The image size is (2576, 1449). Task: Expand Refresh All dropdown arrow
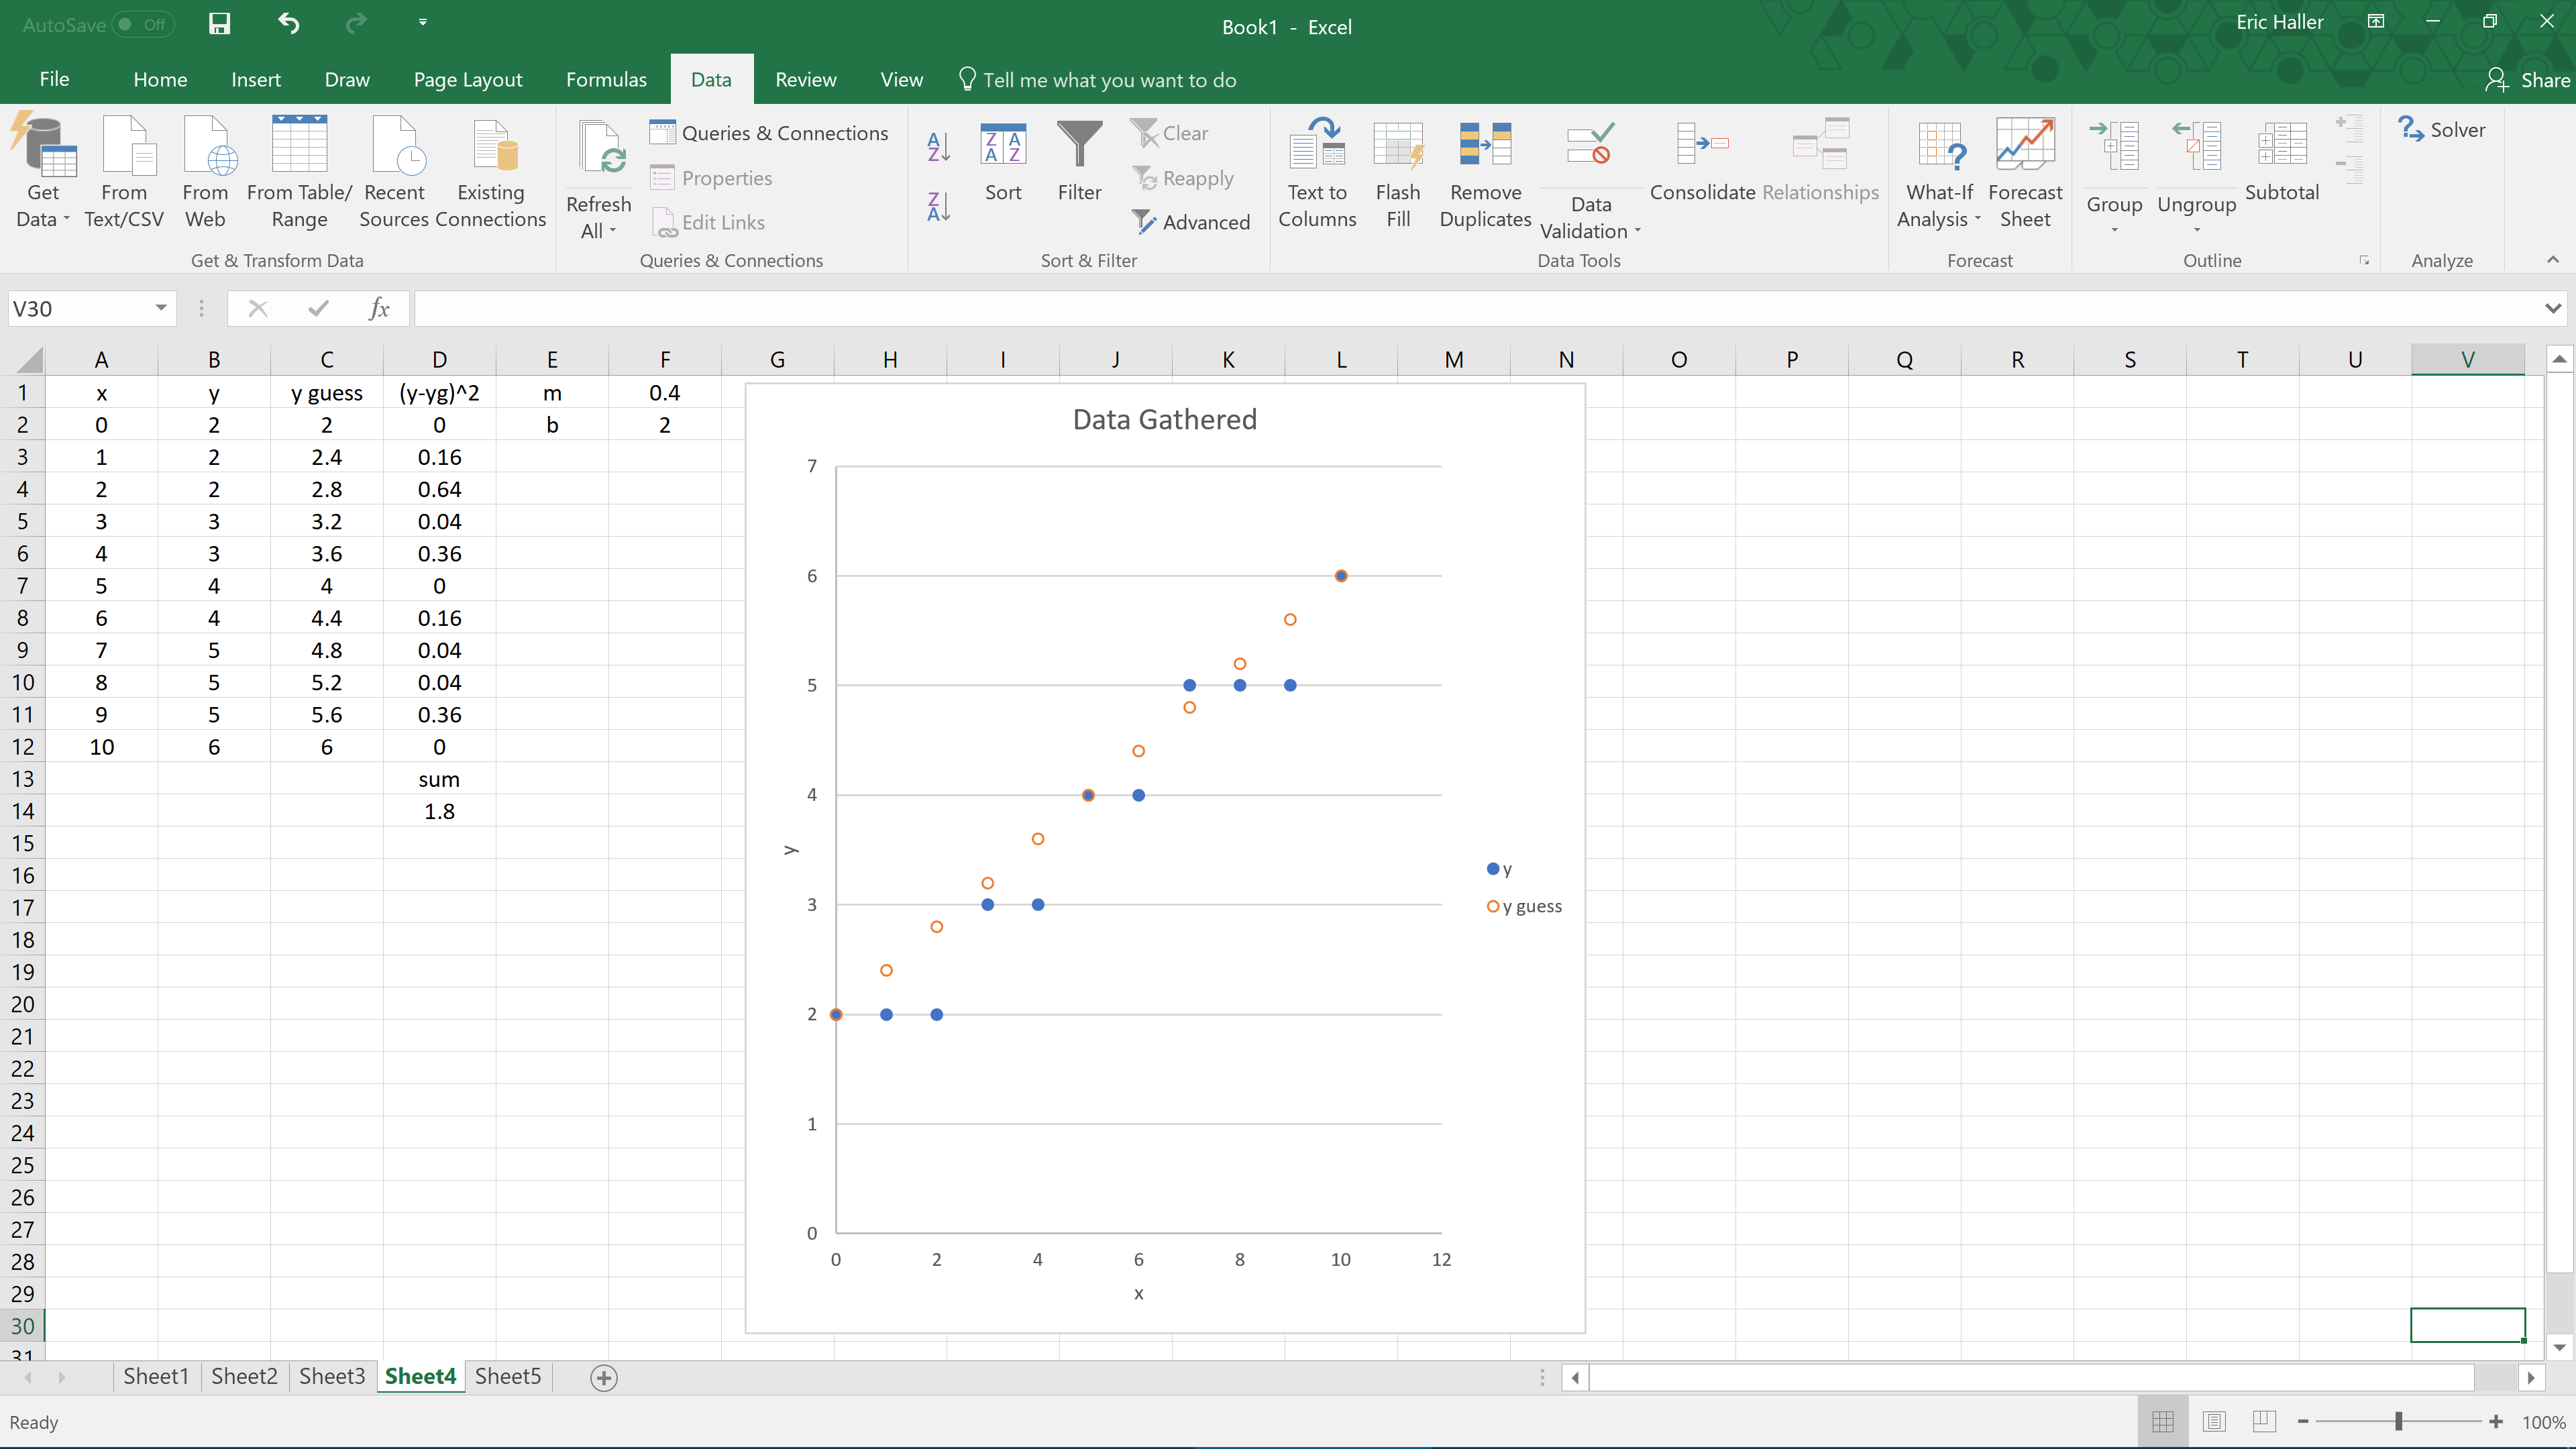[612, 232]
